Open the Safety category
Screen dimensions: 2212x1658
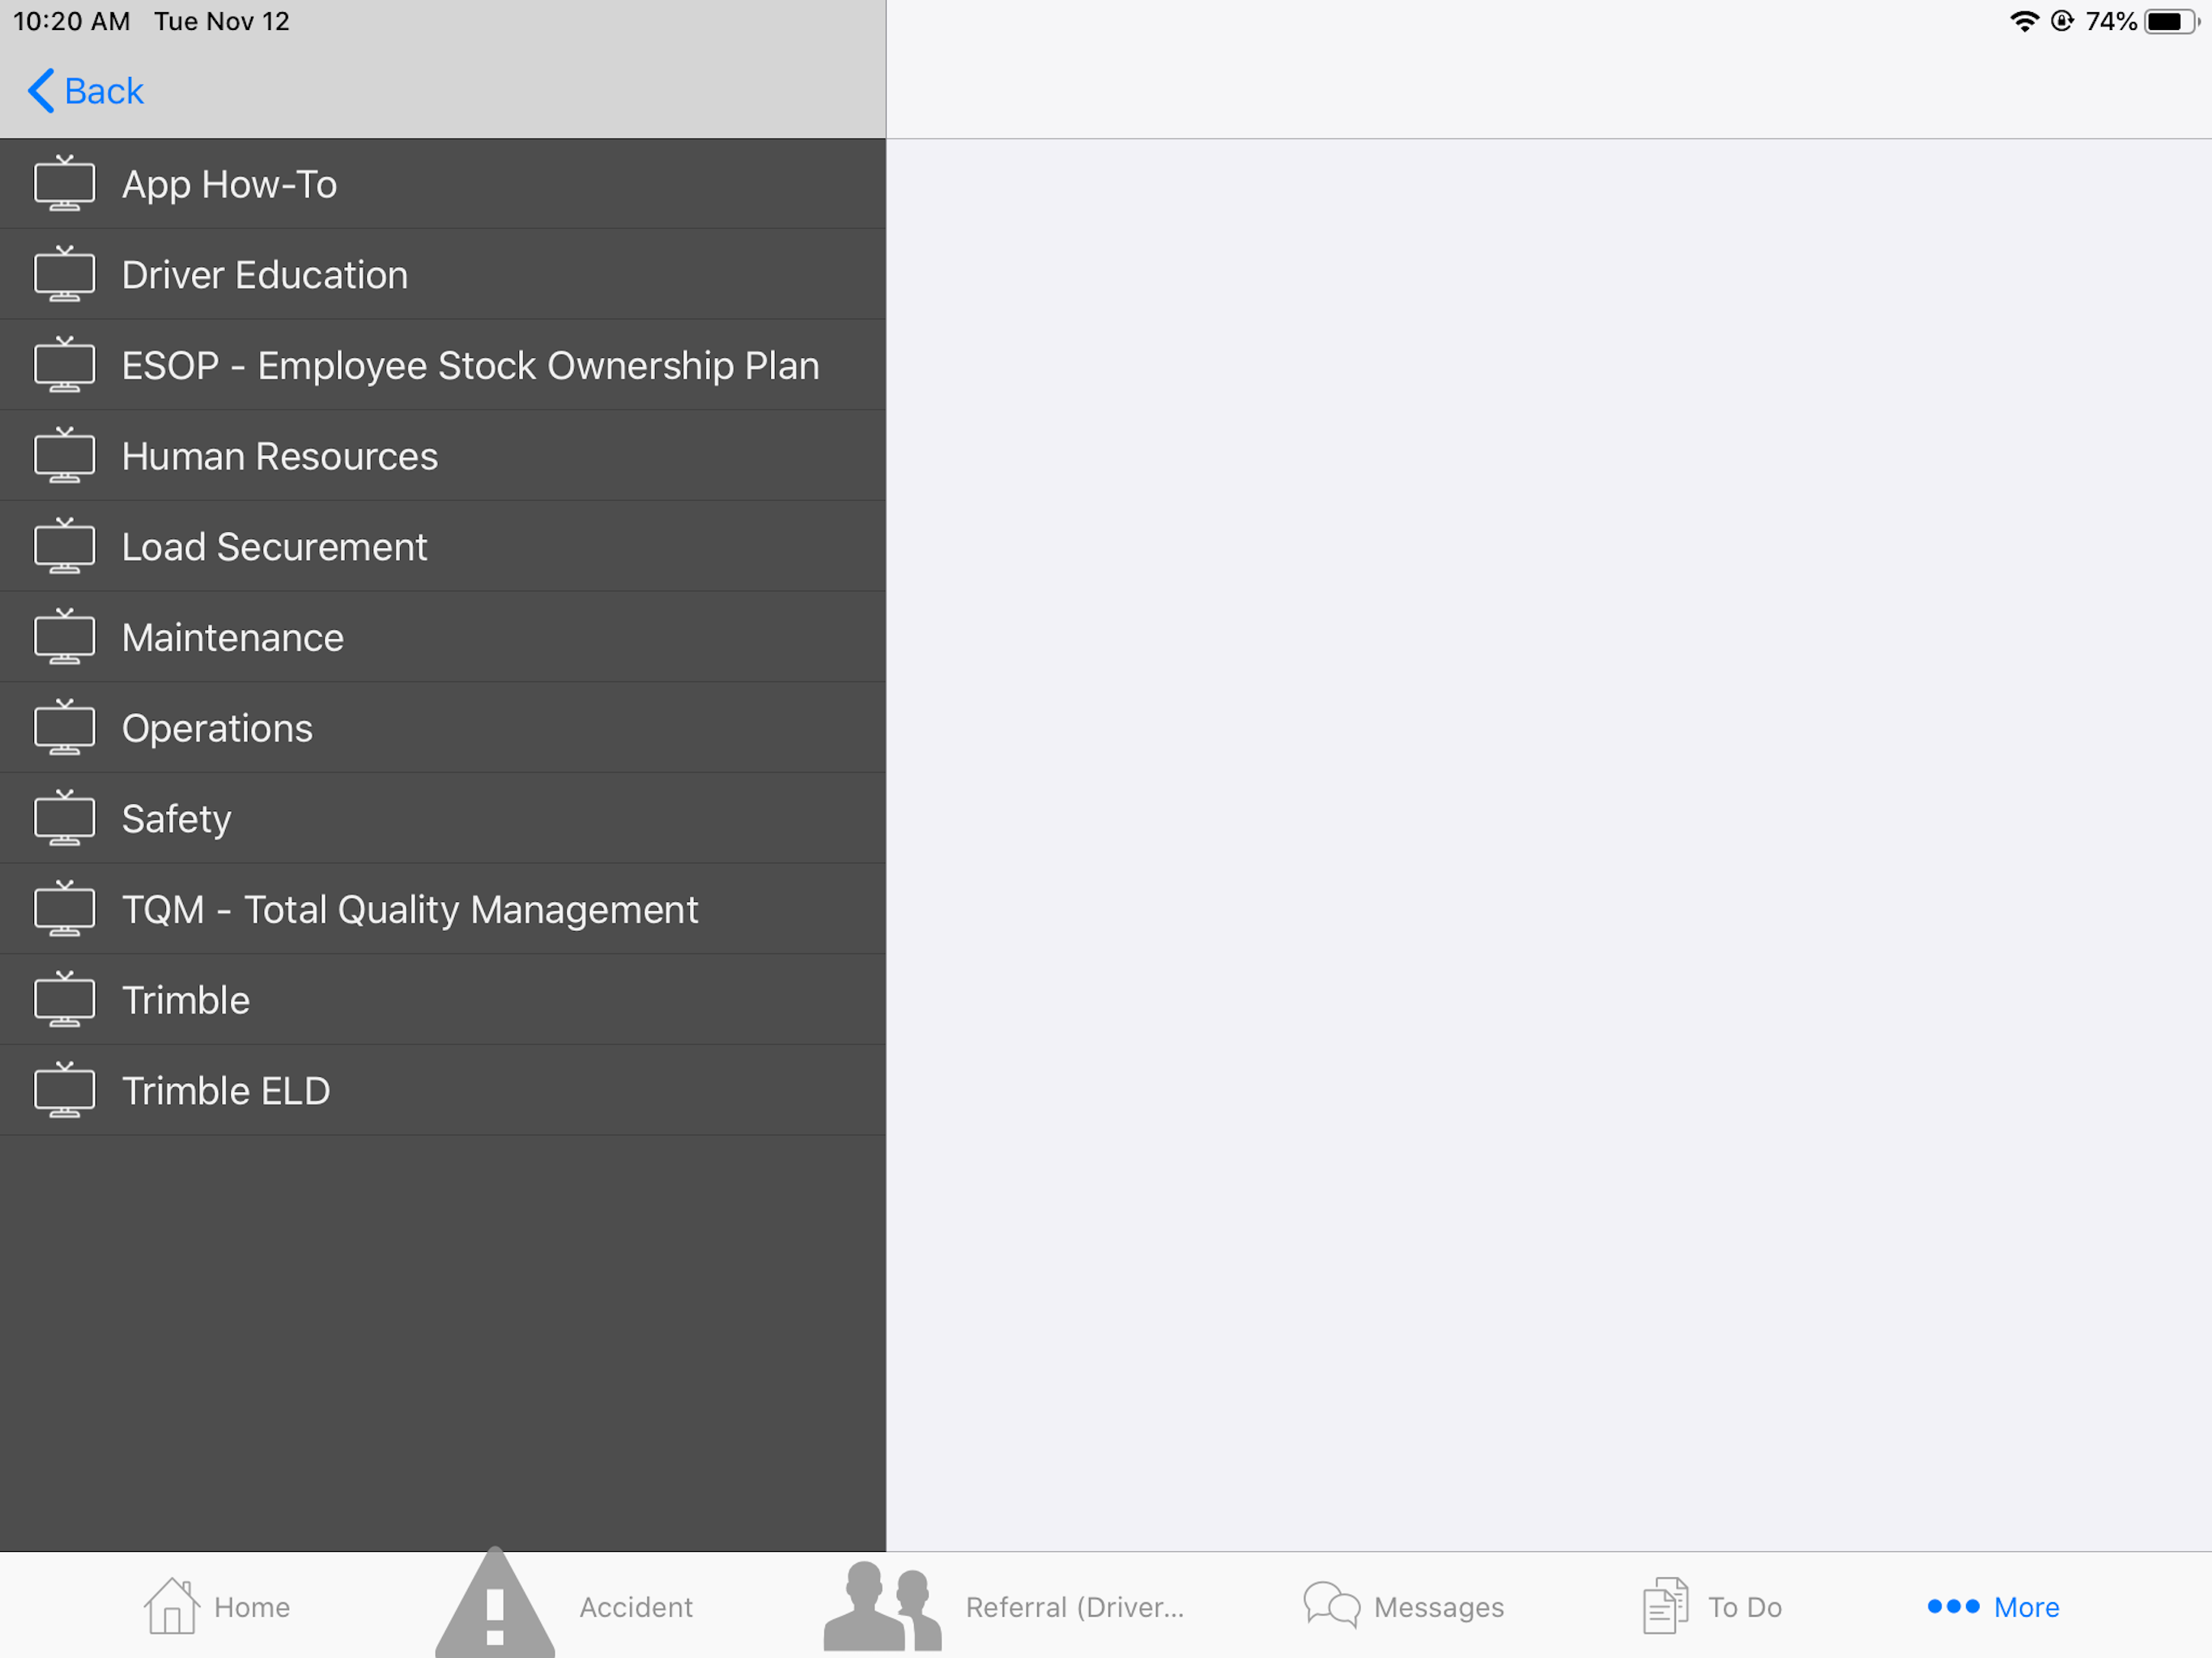tap(443, 818)
